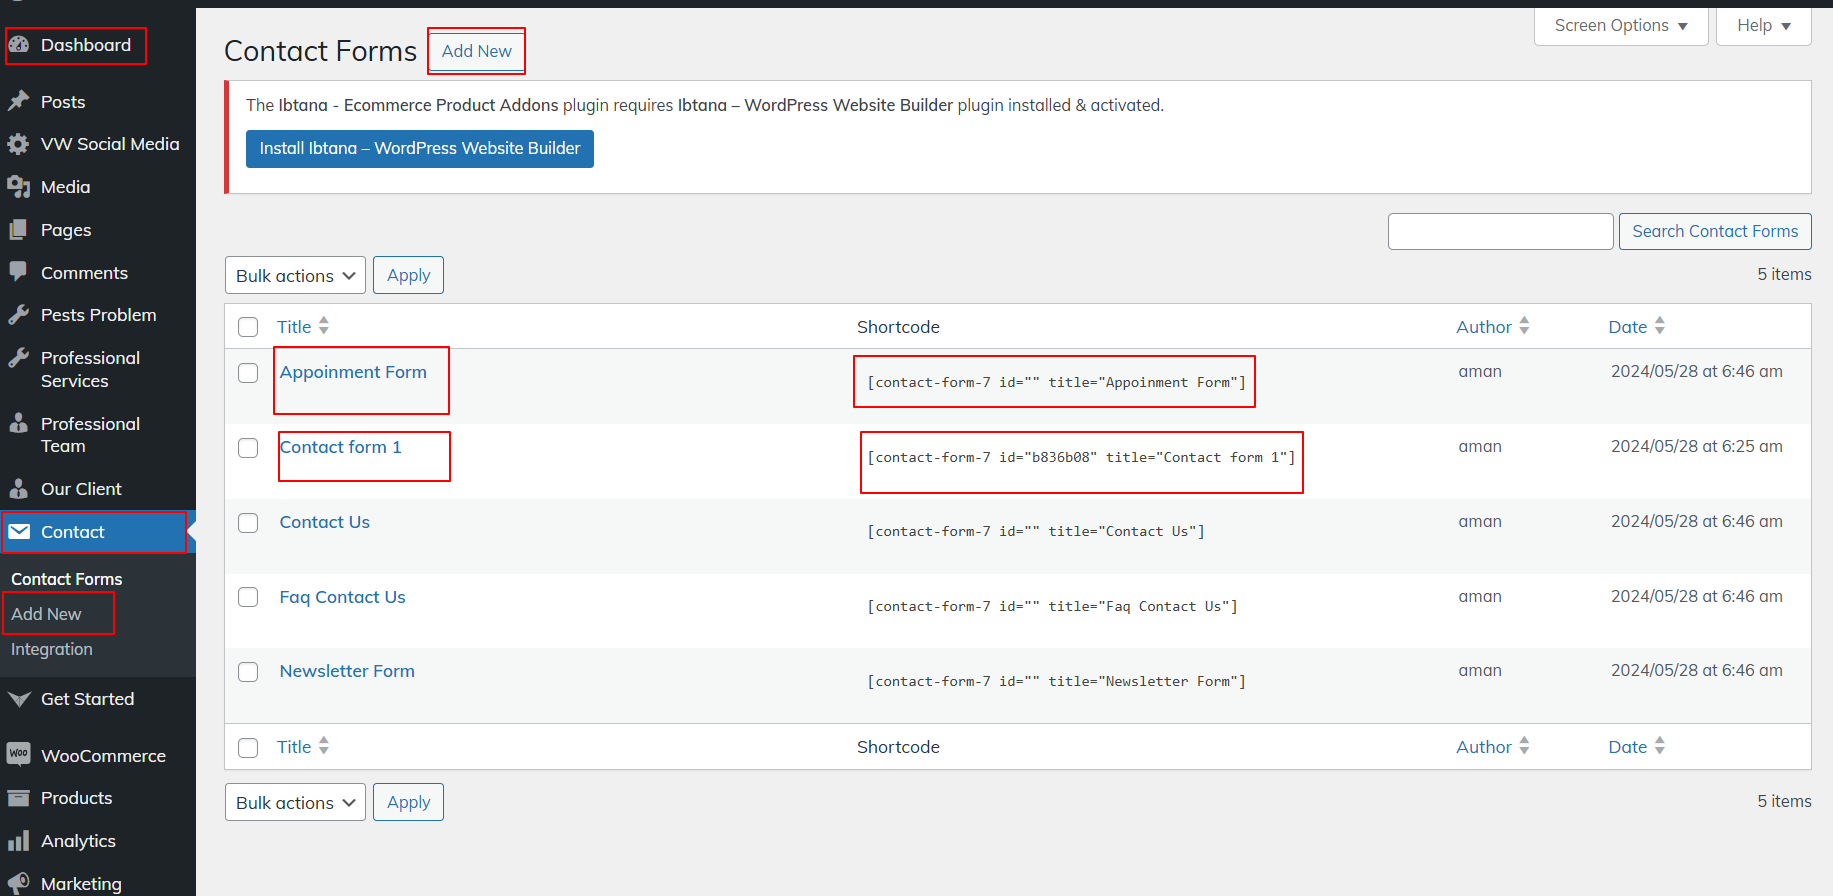Open the top Bulk actions dropdown
Screen dimensions: 1833x896
tap(295, 276)
